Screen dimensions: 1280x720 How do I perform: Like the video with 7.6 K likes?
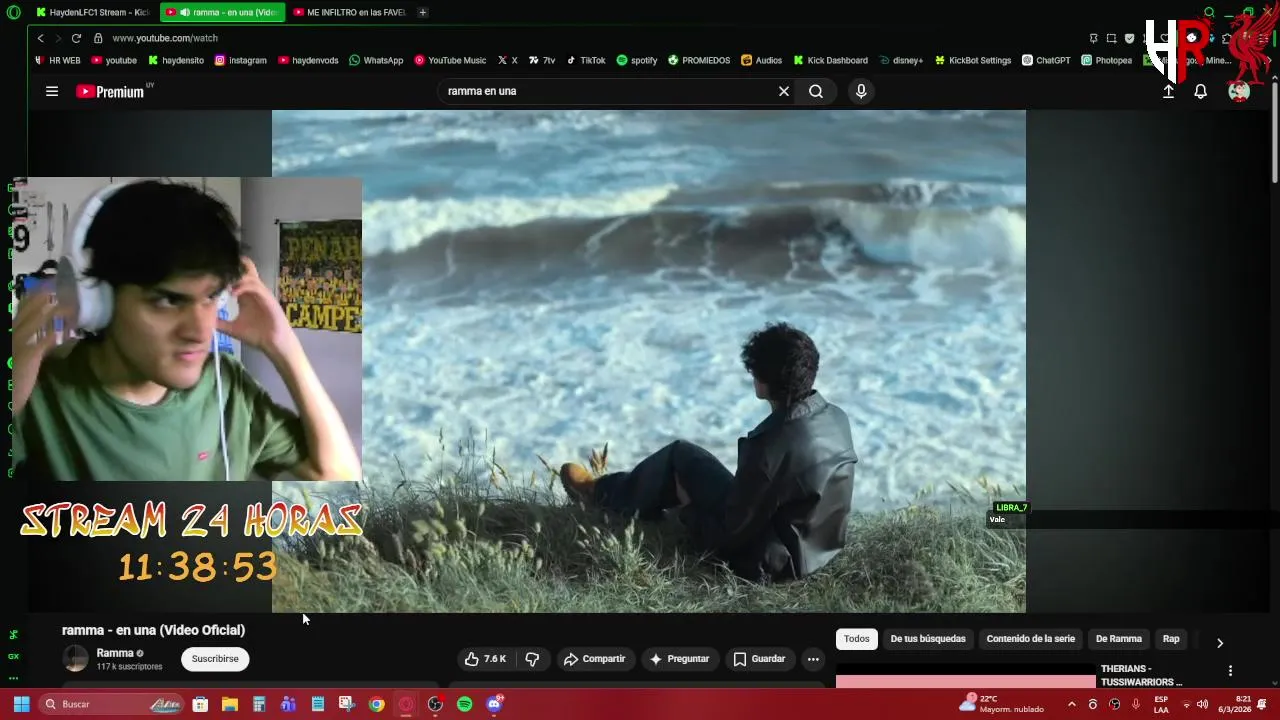coord(485,659)
